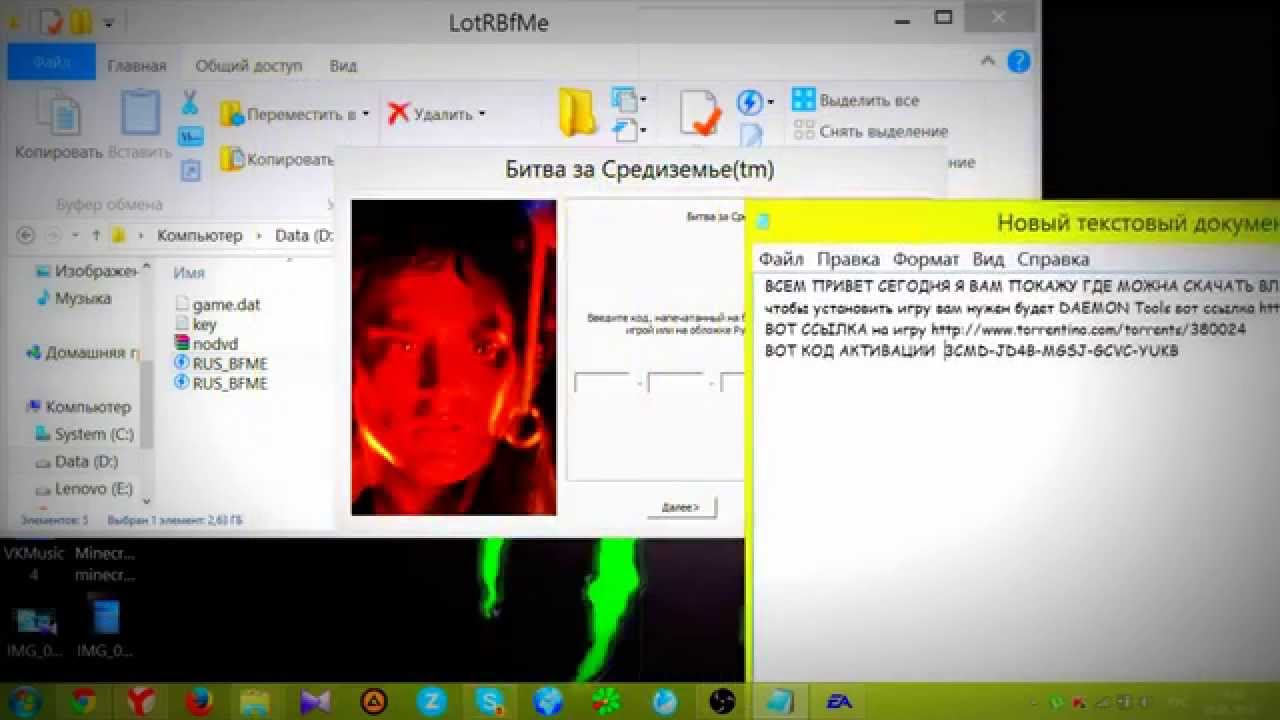Open AIMP orange triangle icon in taskbar
Image resolution: width=1280 pixels, height=720 pixels.
click(374, 701)
